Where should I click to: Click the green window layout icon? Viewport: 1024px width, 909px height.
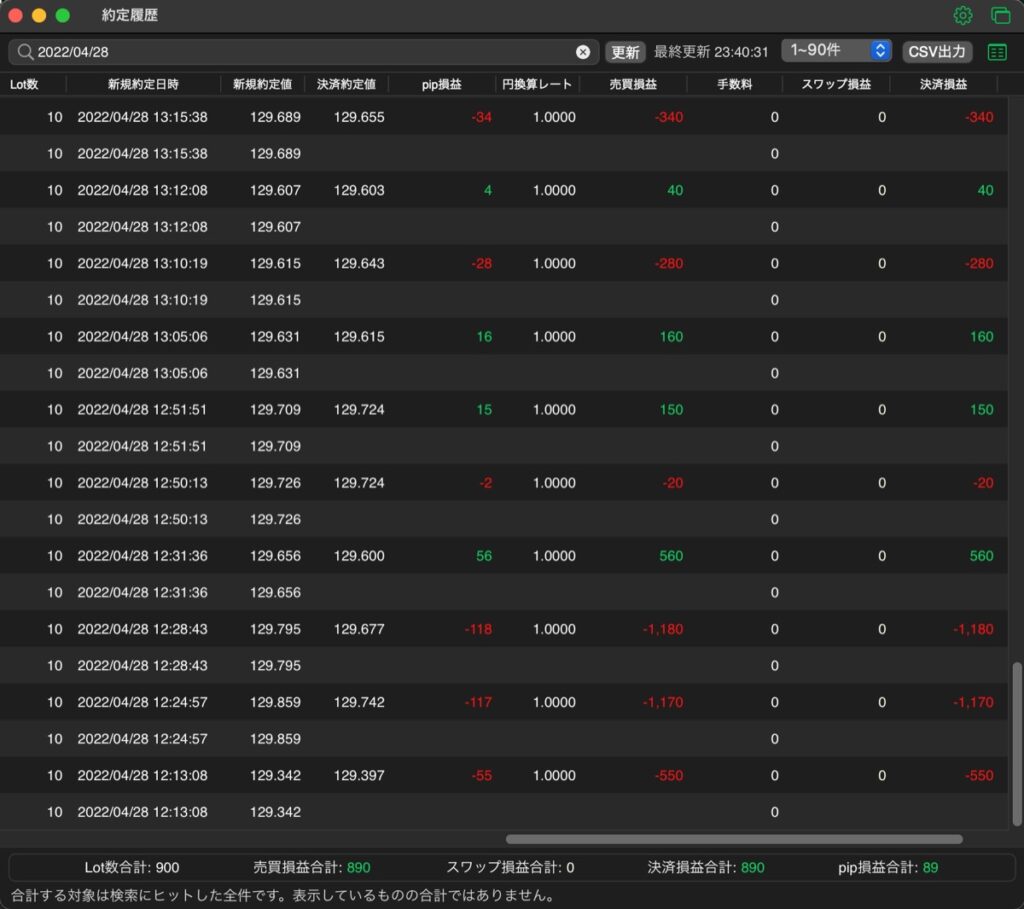pos(1000,15)
